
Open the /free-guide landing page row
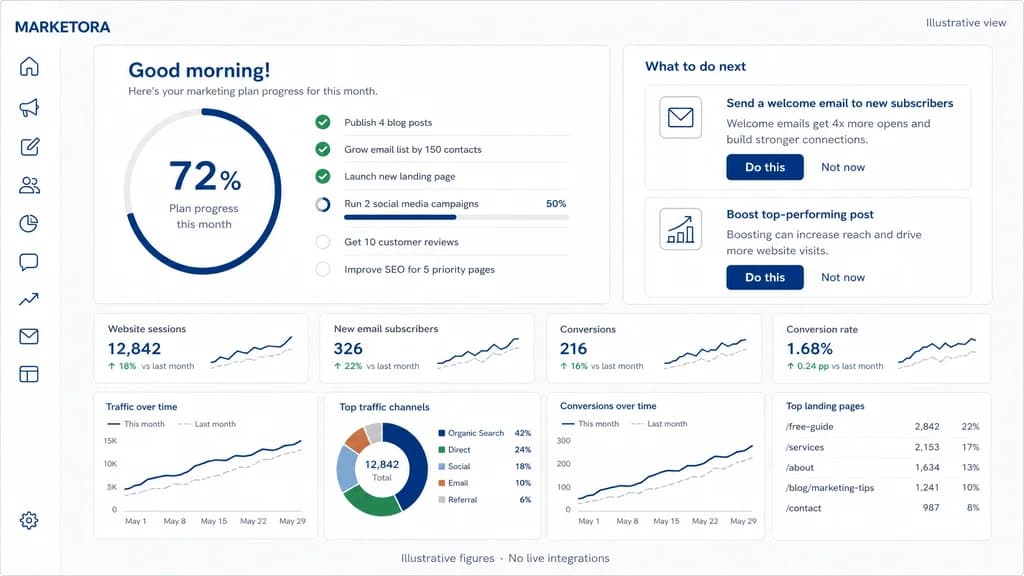(882, 426)
